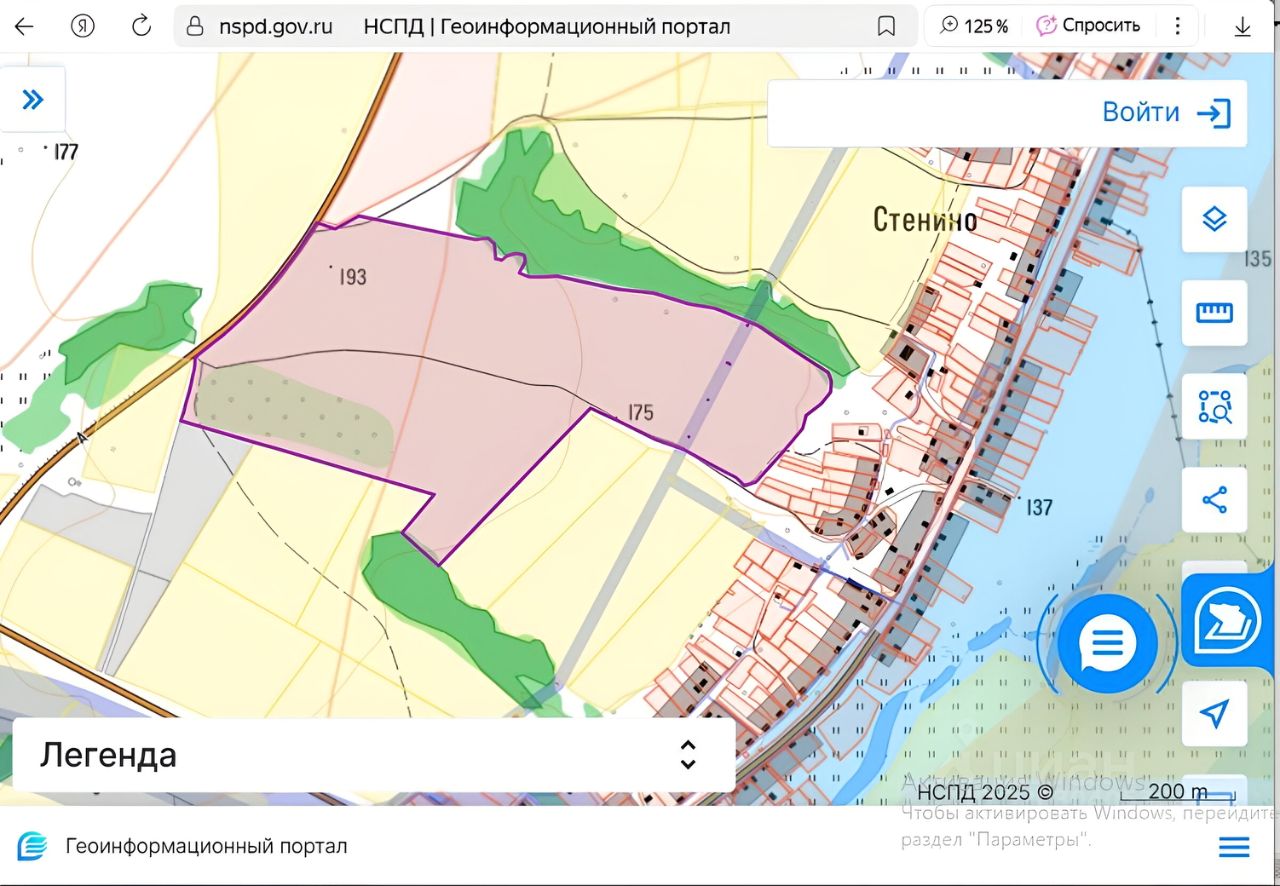Click map elevation label 175
This screenshot has height=886, width=1280.
click(640, 412)
